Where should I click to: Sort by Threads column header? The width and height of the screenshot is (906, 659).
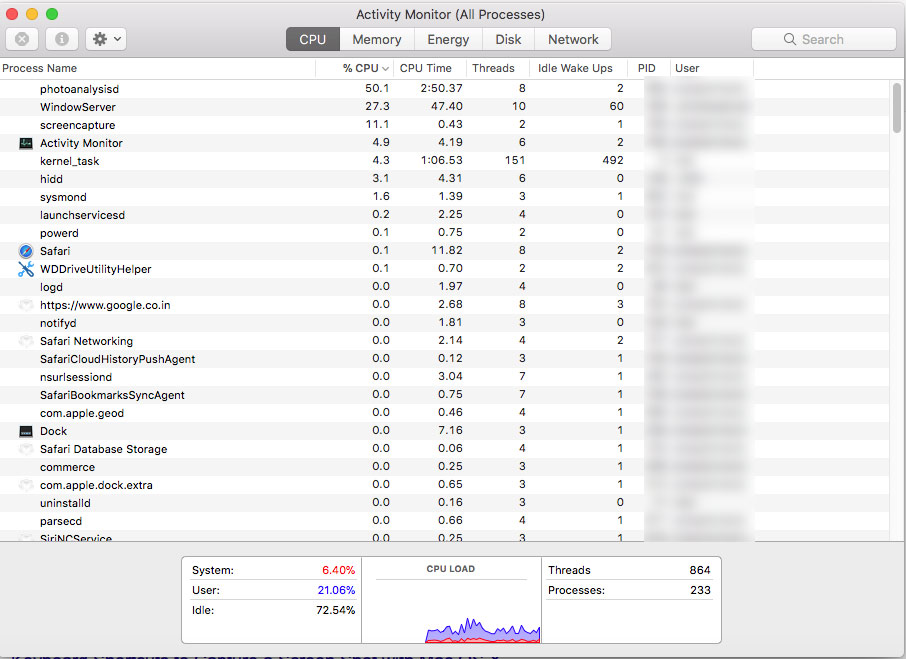pos(498,68)
